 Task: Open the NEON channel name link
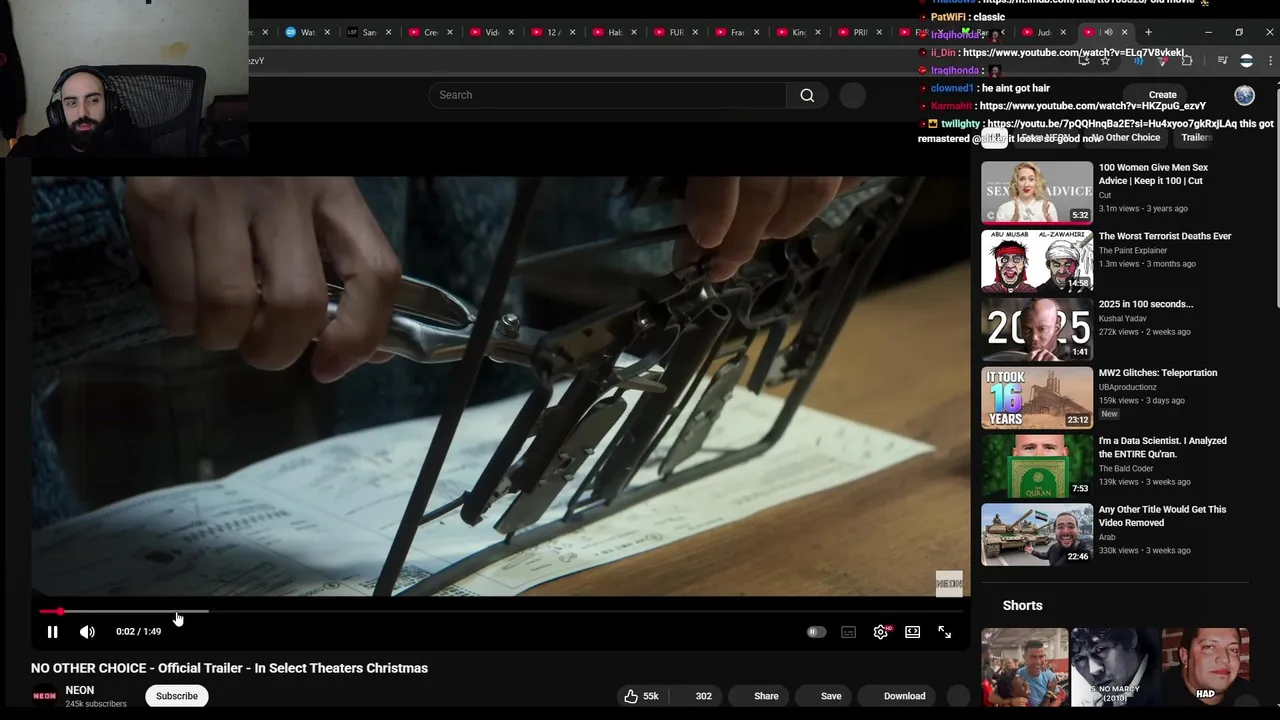click(80, 690)
